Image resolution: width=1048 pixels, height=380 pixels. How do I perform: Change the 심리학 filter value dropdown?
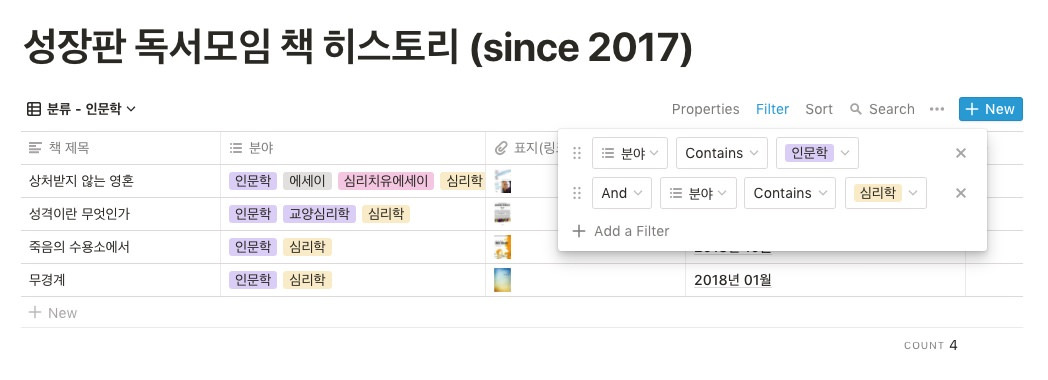click(886, 193)
